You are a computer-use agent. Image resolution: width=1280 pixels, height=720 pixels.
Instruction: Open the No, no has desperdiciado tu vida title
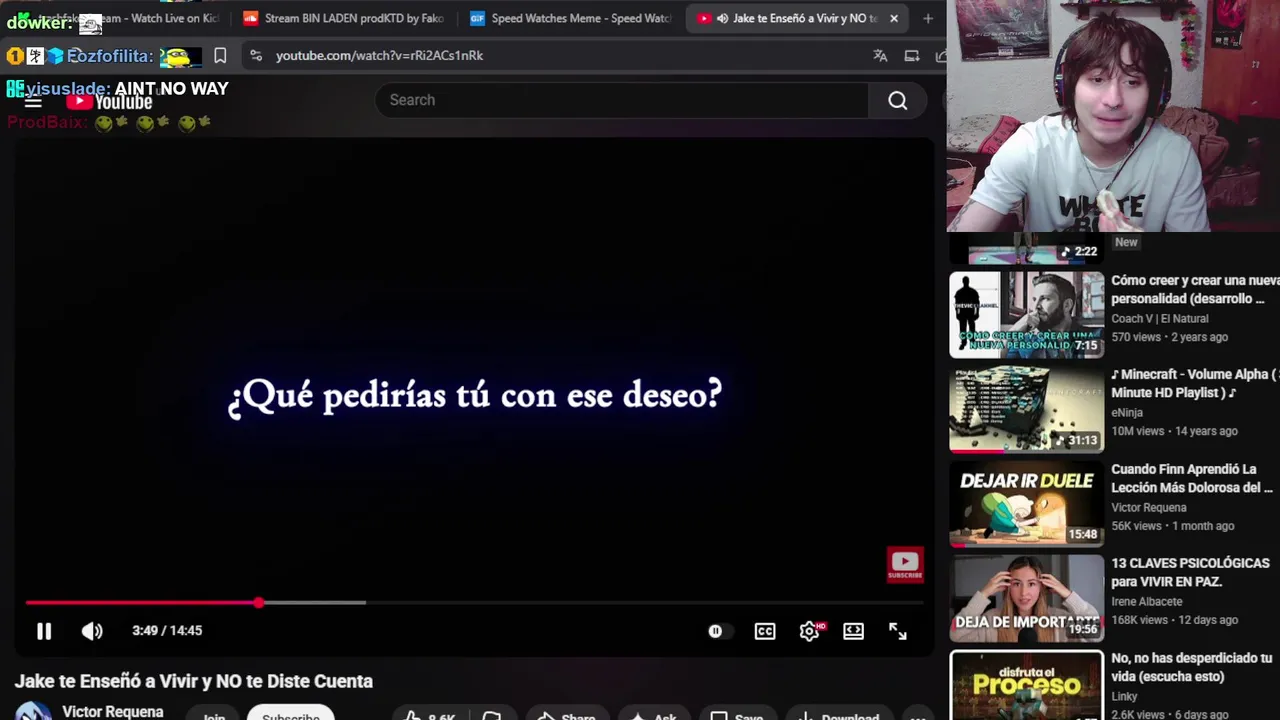point(1191,667)
